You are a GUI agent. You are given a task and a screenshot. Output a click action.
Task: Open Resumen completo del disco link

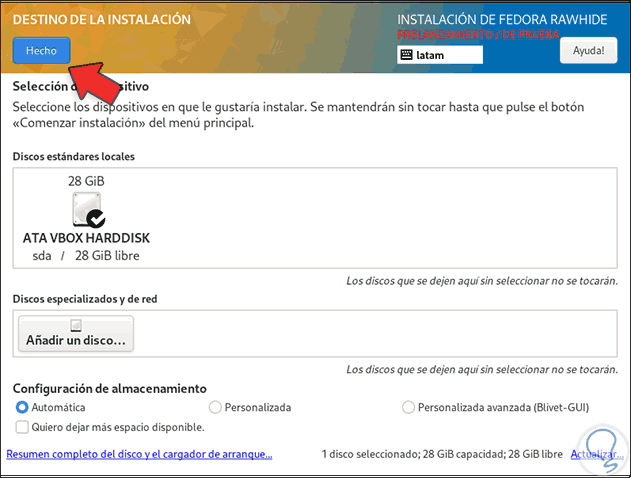point(139,454)
